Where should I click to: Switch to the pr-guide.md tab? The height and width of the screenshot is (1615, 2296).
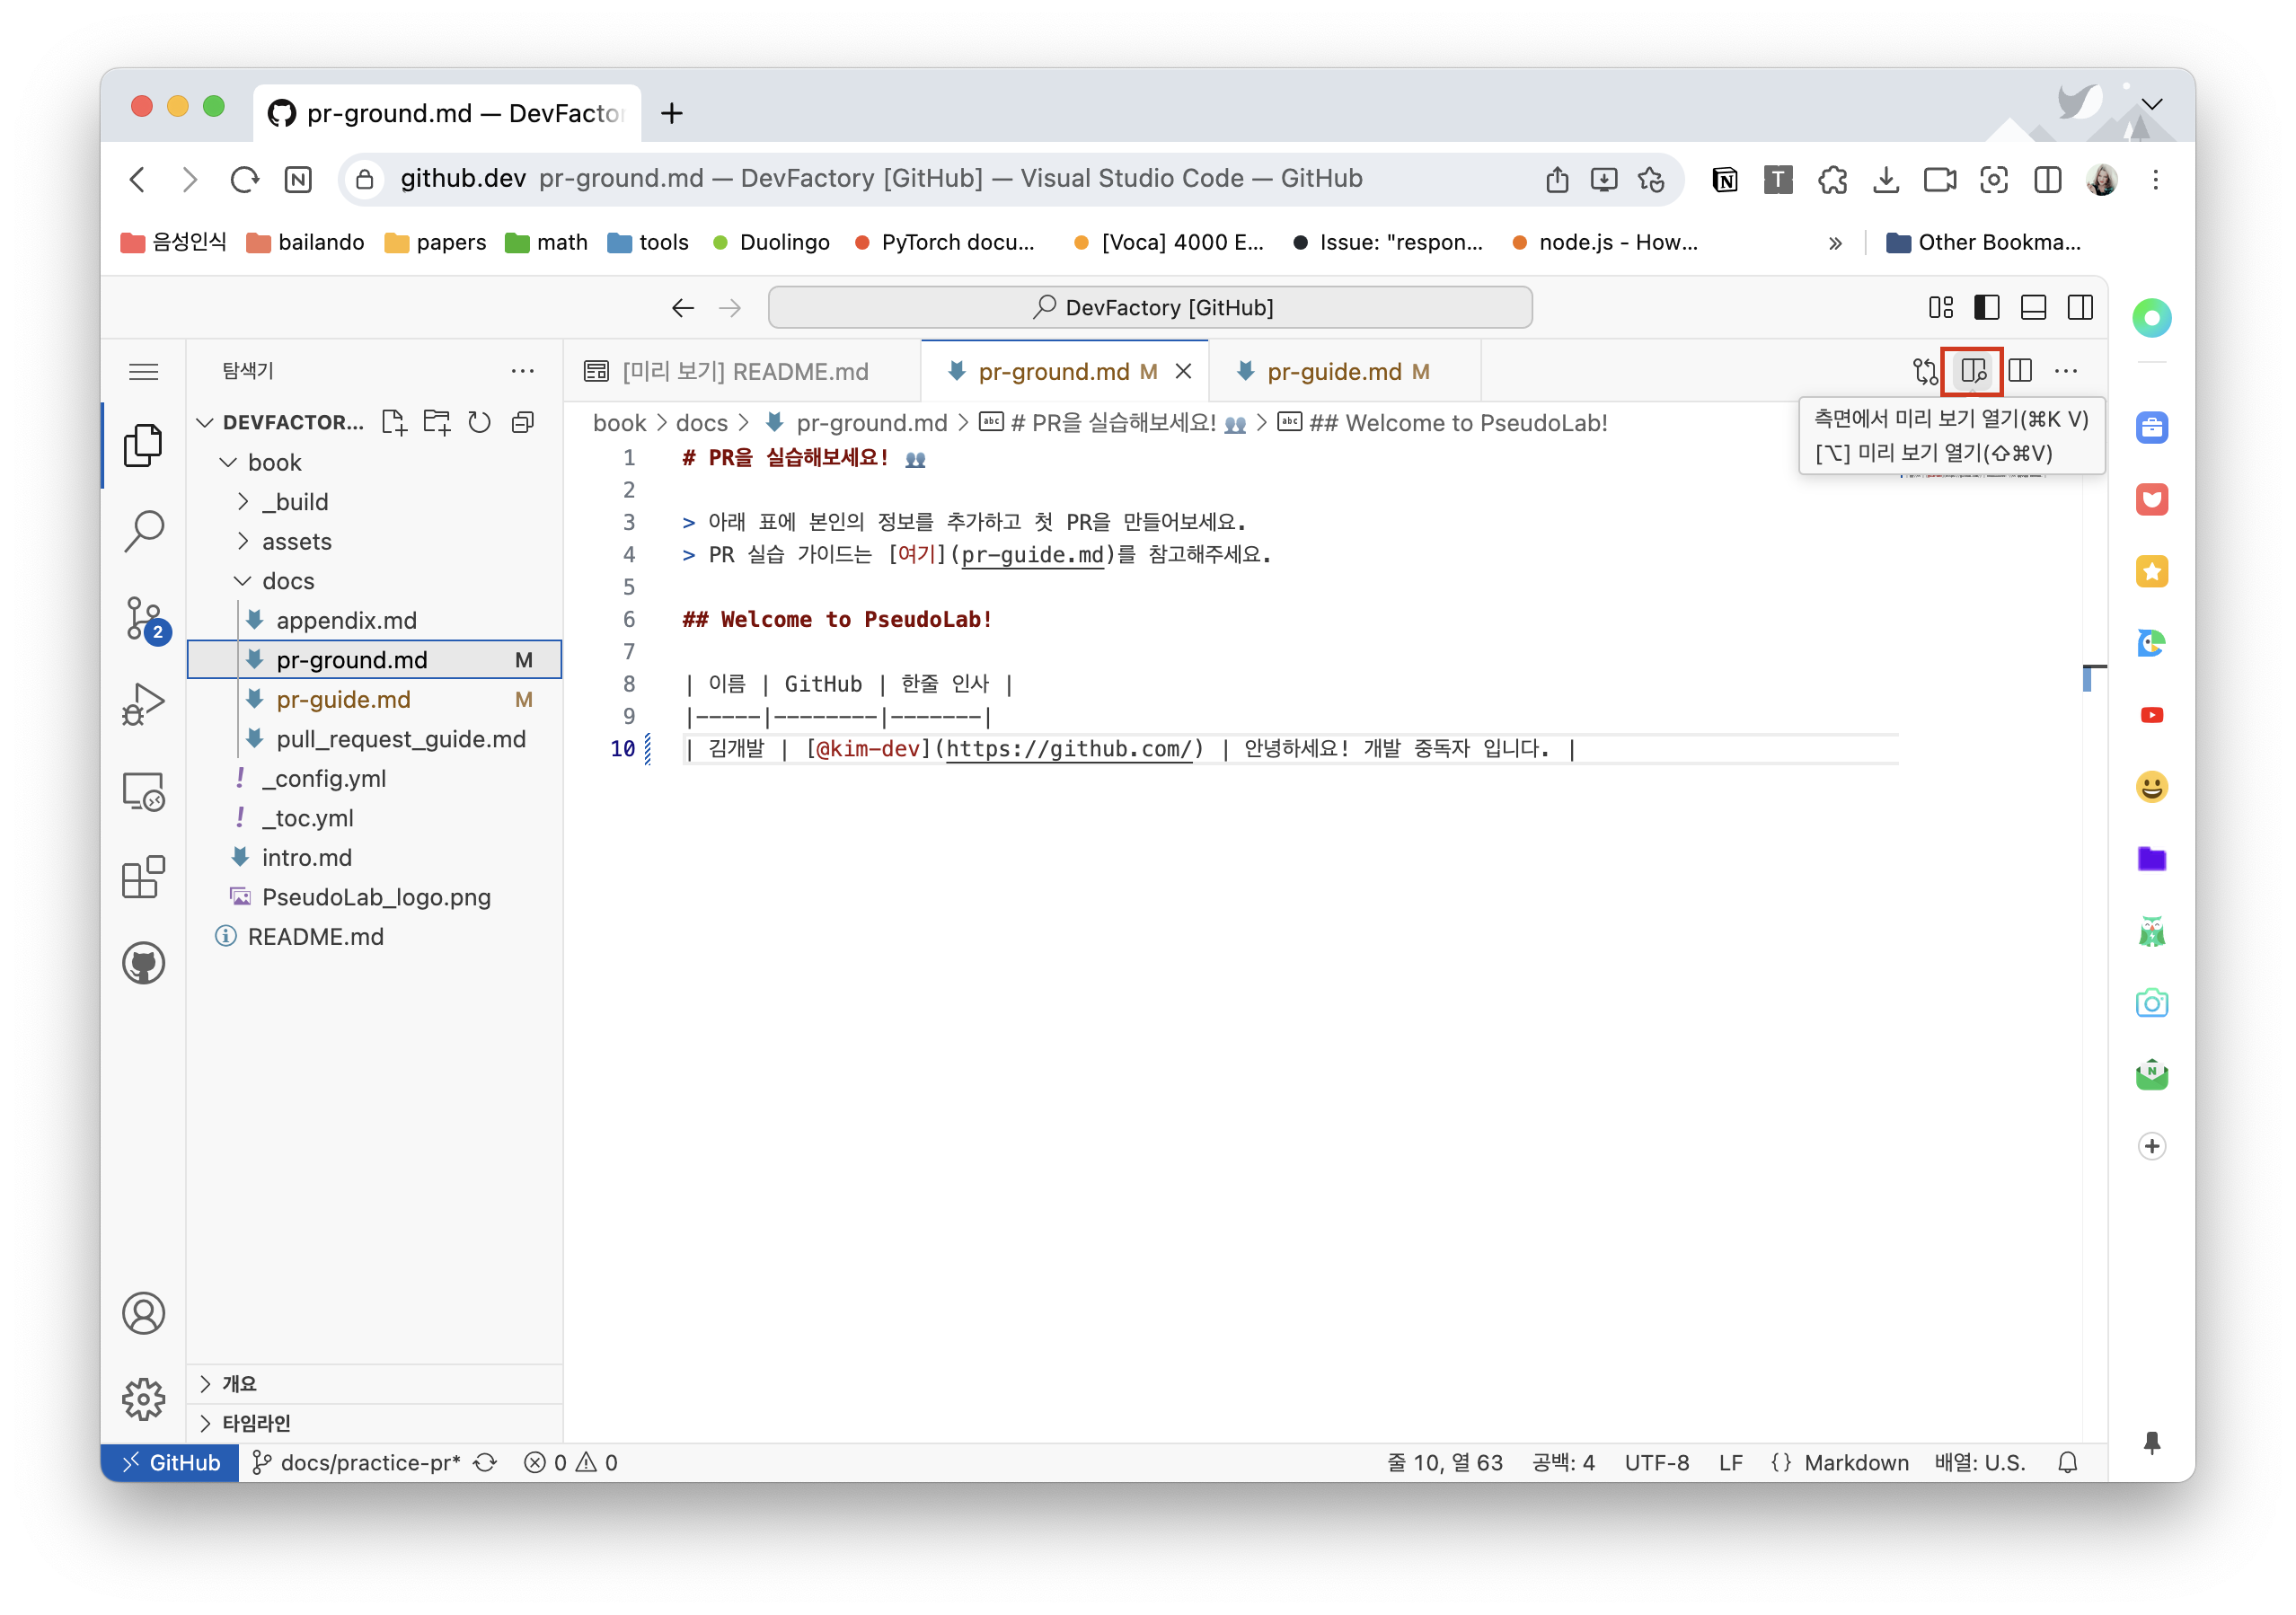point(1340,371)
